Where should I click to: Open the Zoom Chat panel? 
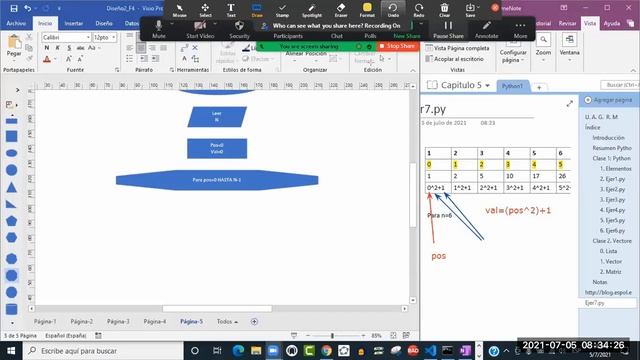337,36
